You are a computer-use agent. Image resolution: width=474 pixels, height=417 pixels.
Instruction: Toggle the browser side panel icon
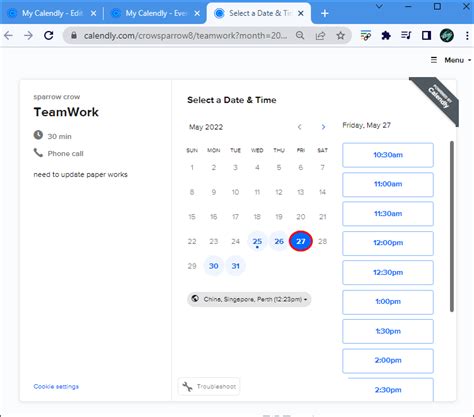pos(426,35)
